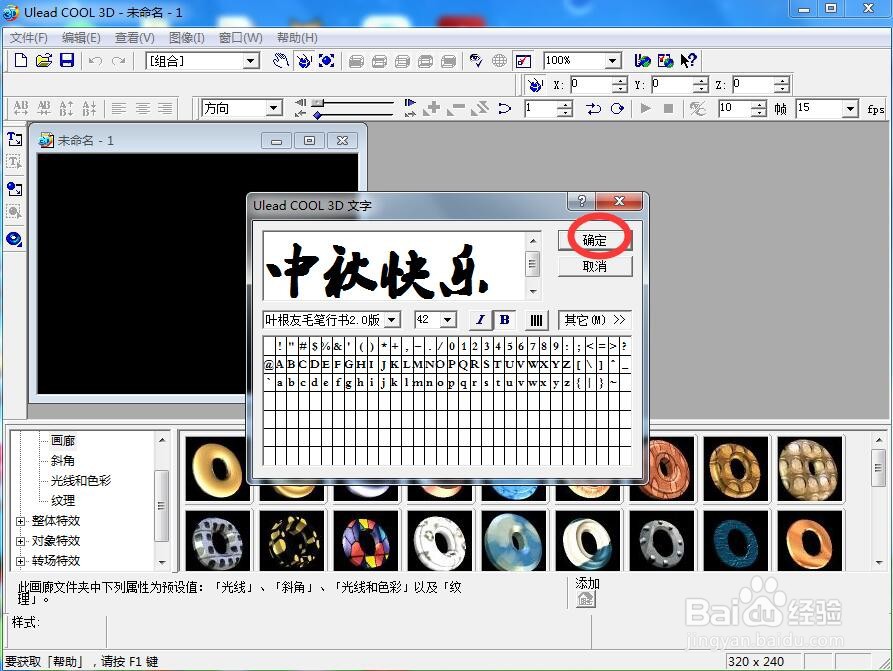The height and width of the screenshot is (671, 893).
Task: Click the globe icon in the standard toolbar
Action: 499,60
